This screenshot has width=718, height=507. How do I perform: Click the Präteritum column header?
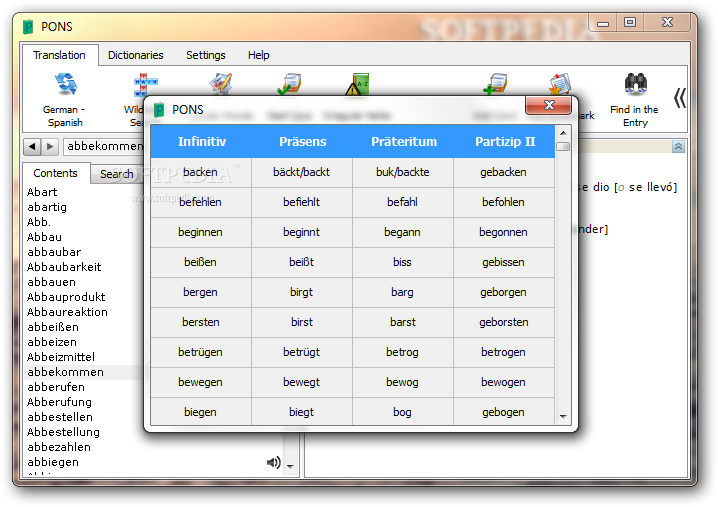click(x=403, y=142)
